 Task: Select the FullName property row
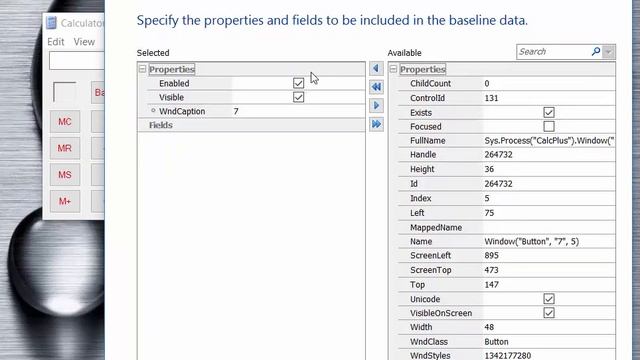(x=507, y=141)
